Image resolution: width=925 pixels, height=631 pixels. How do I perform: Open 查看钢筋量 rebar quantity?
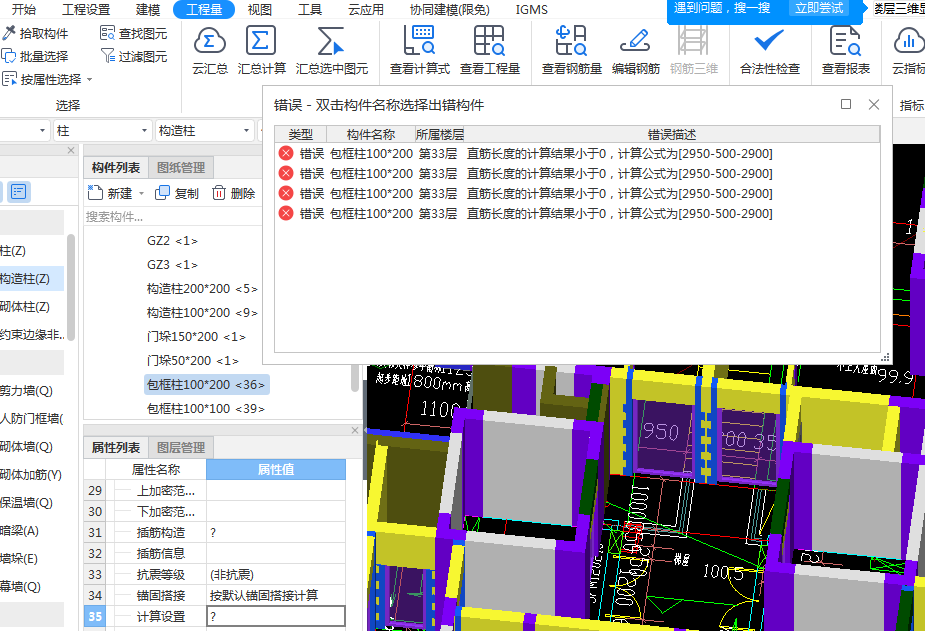pyautogui.click(x=572, y=50)
